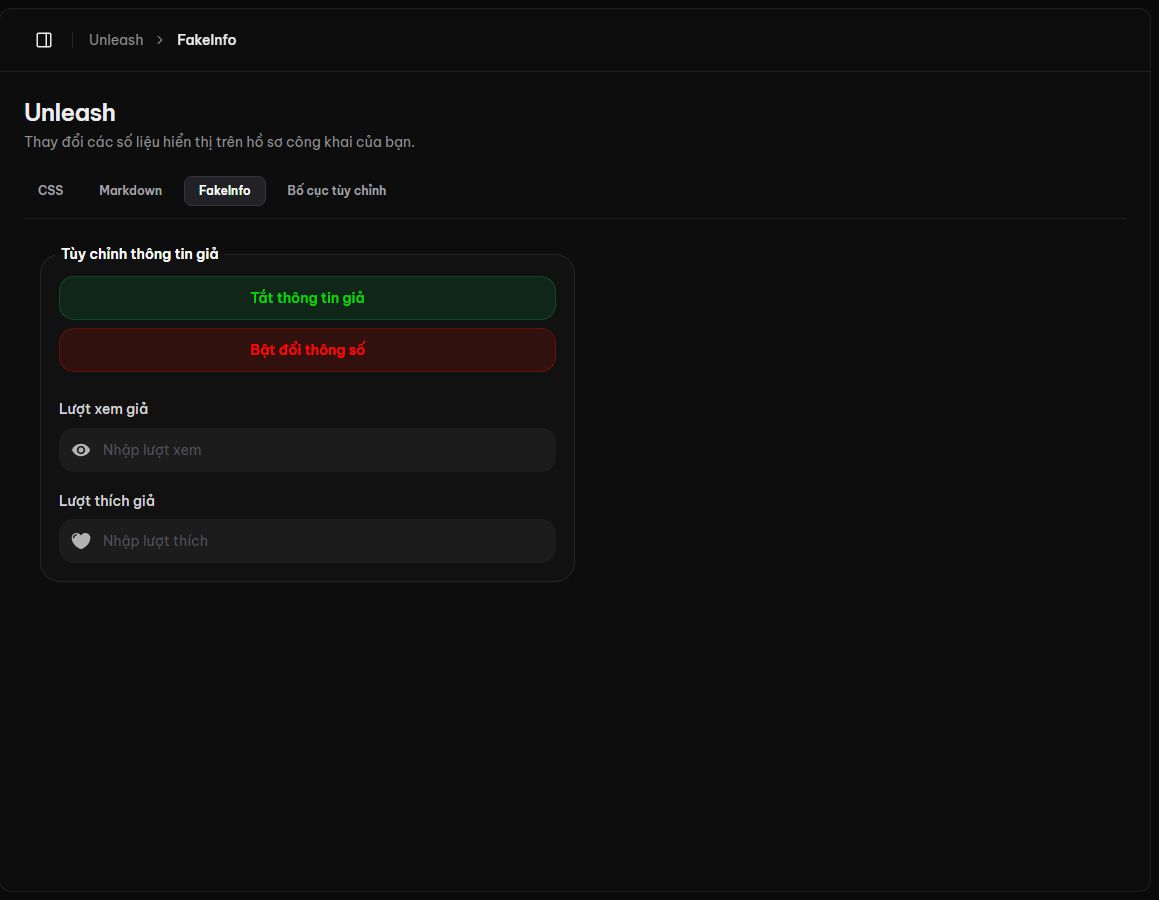This screenshot has width=1159, height=900.
Task: Click the Tùy chỉnh thông tin giả legend
Action: (x=140, y=254)
